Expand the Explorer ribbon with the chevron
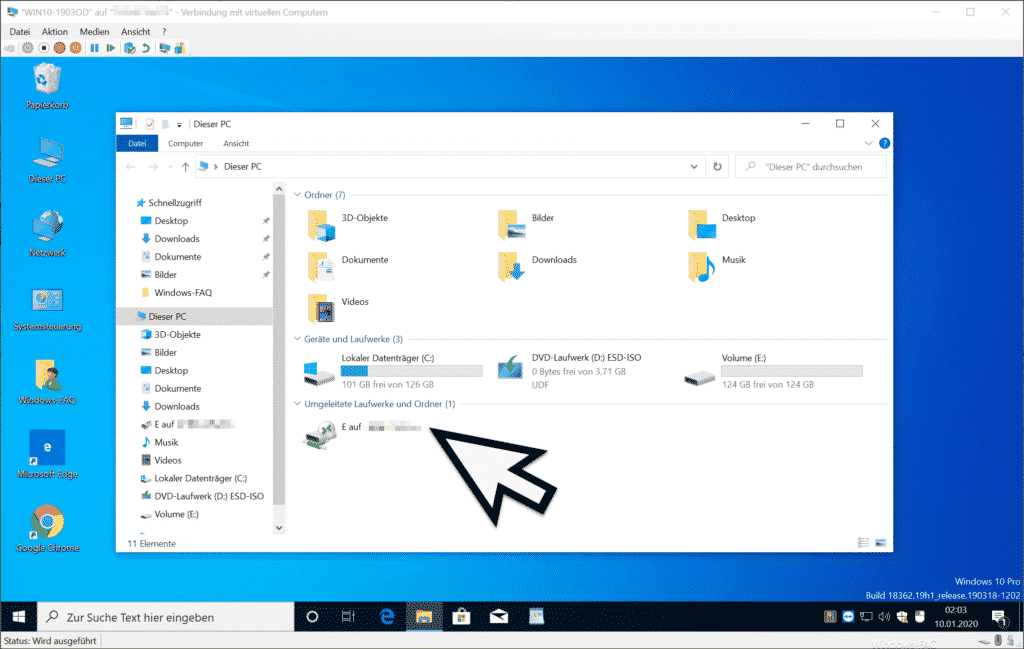This screenshot has width=1024, height=649. [x=869, y=143]
